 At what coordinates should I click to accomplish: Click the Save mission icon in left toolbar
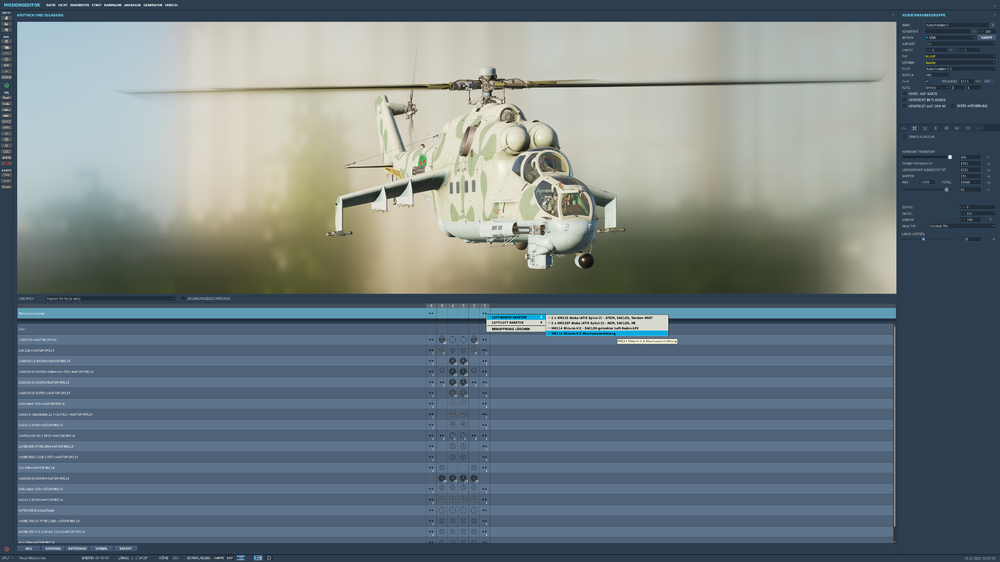[6, 30]
